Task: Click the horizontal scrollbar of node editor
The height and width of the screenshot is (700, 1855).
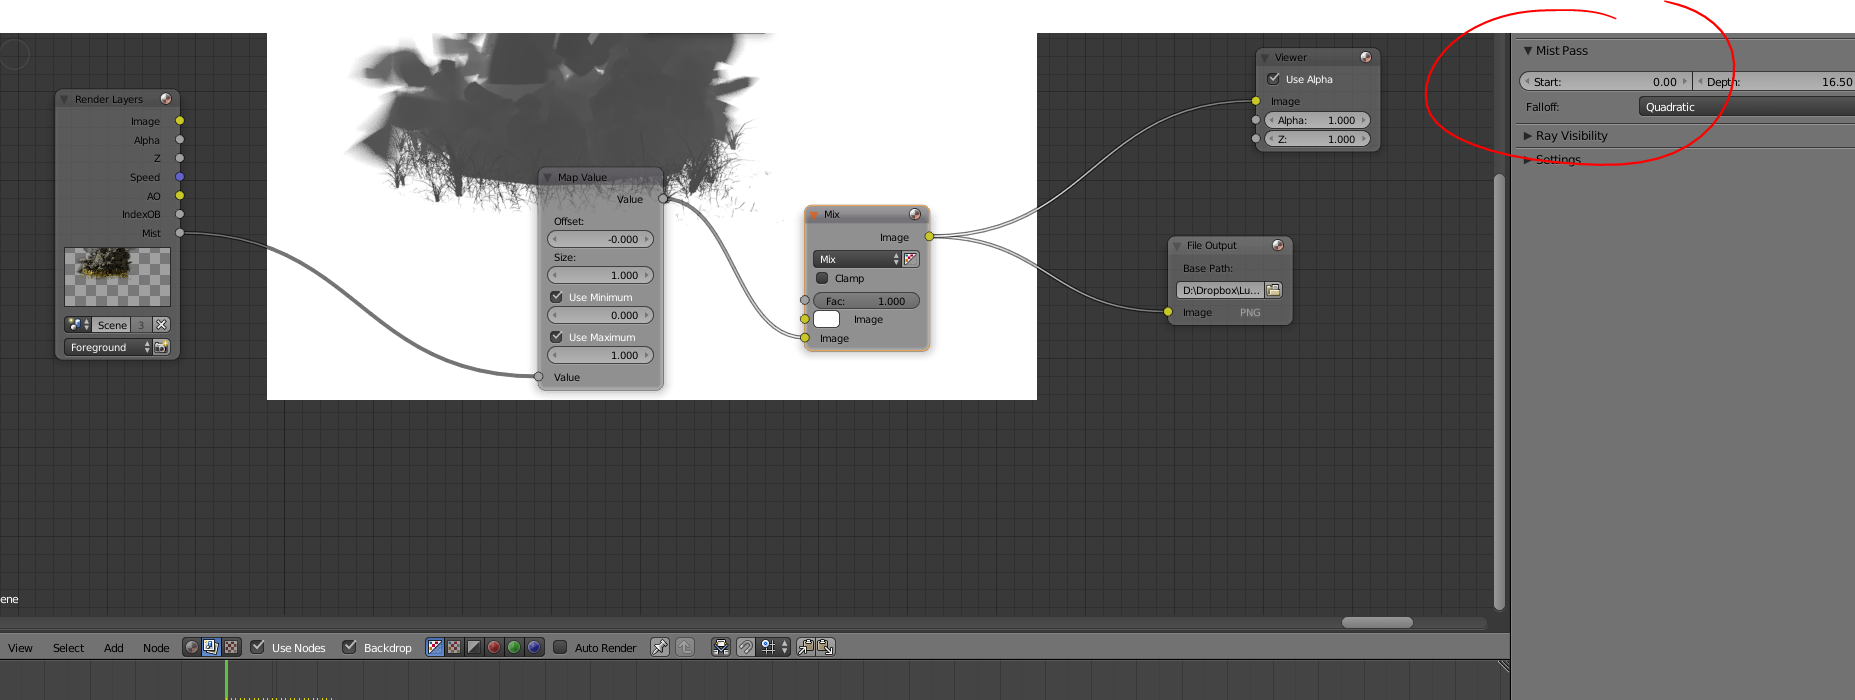Action: pos(1377,622)
